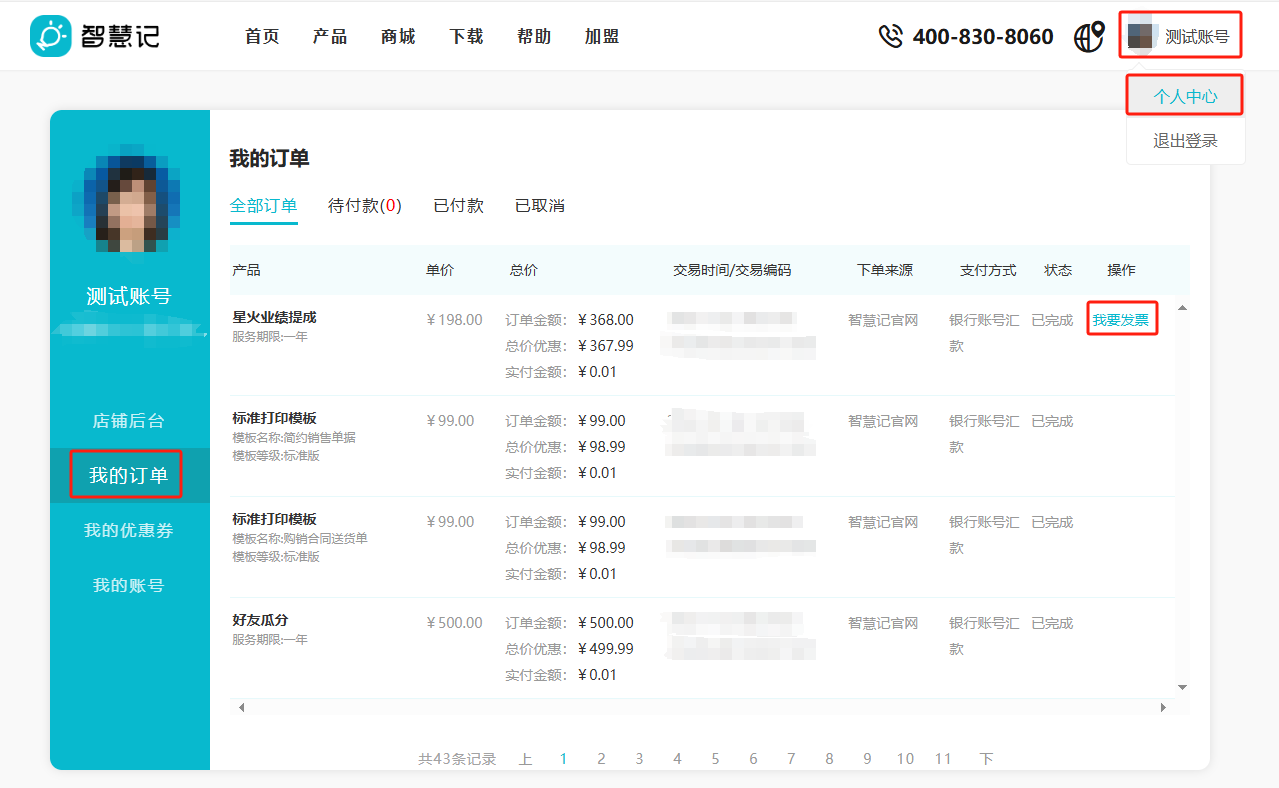
Task: Go to 首页 in top navigation
Action: click(x=262, y=37)
